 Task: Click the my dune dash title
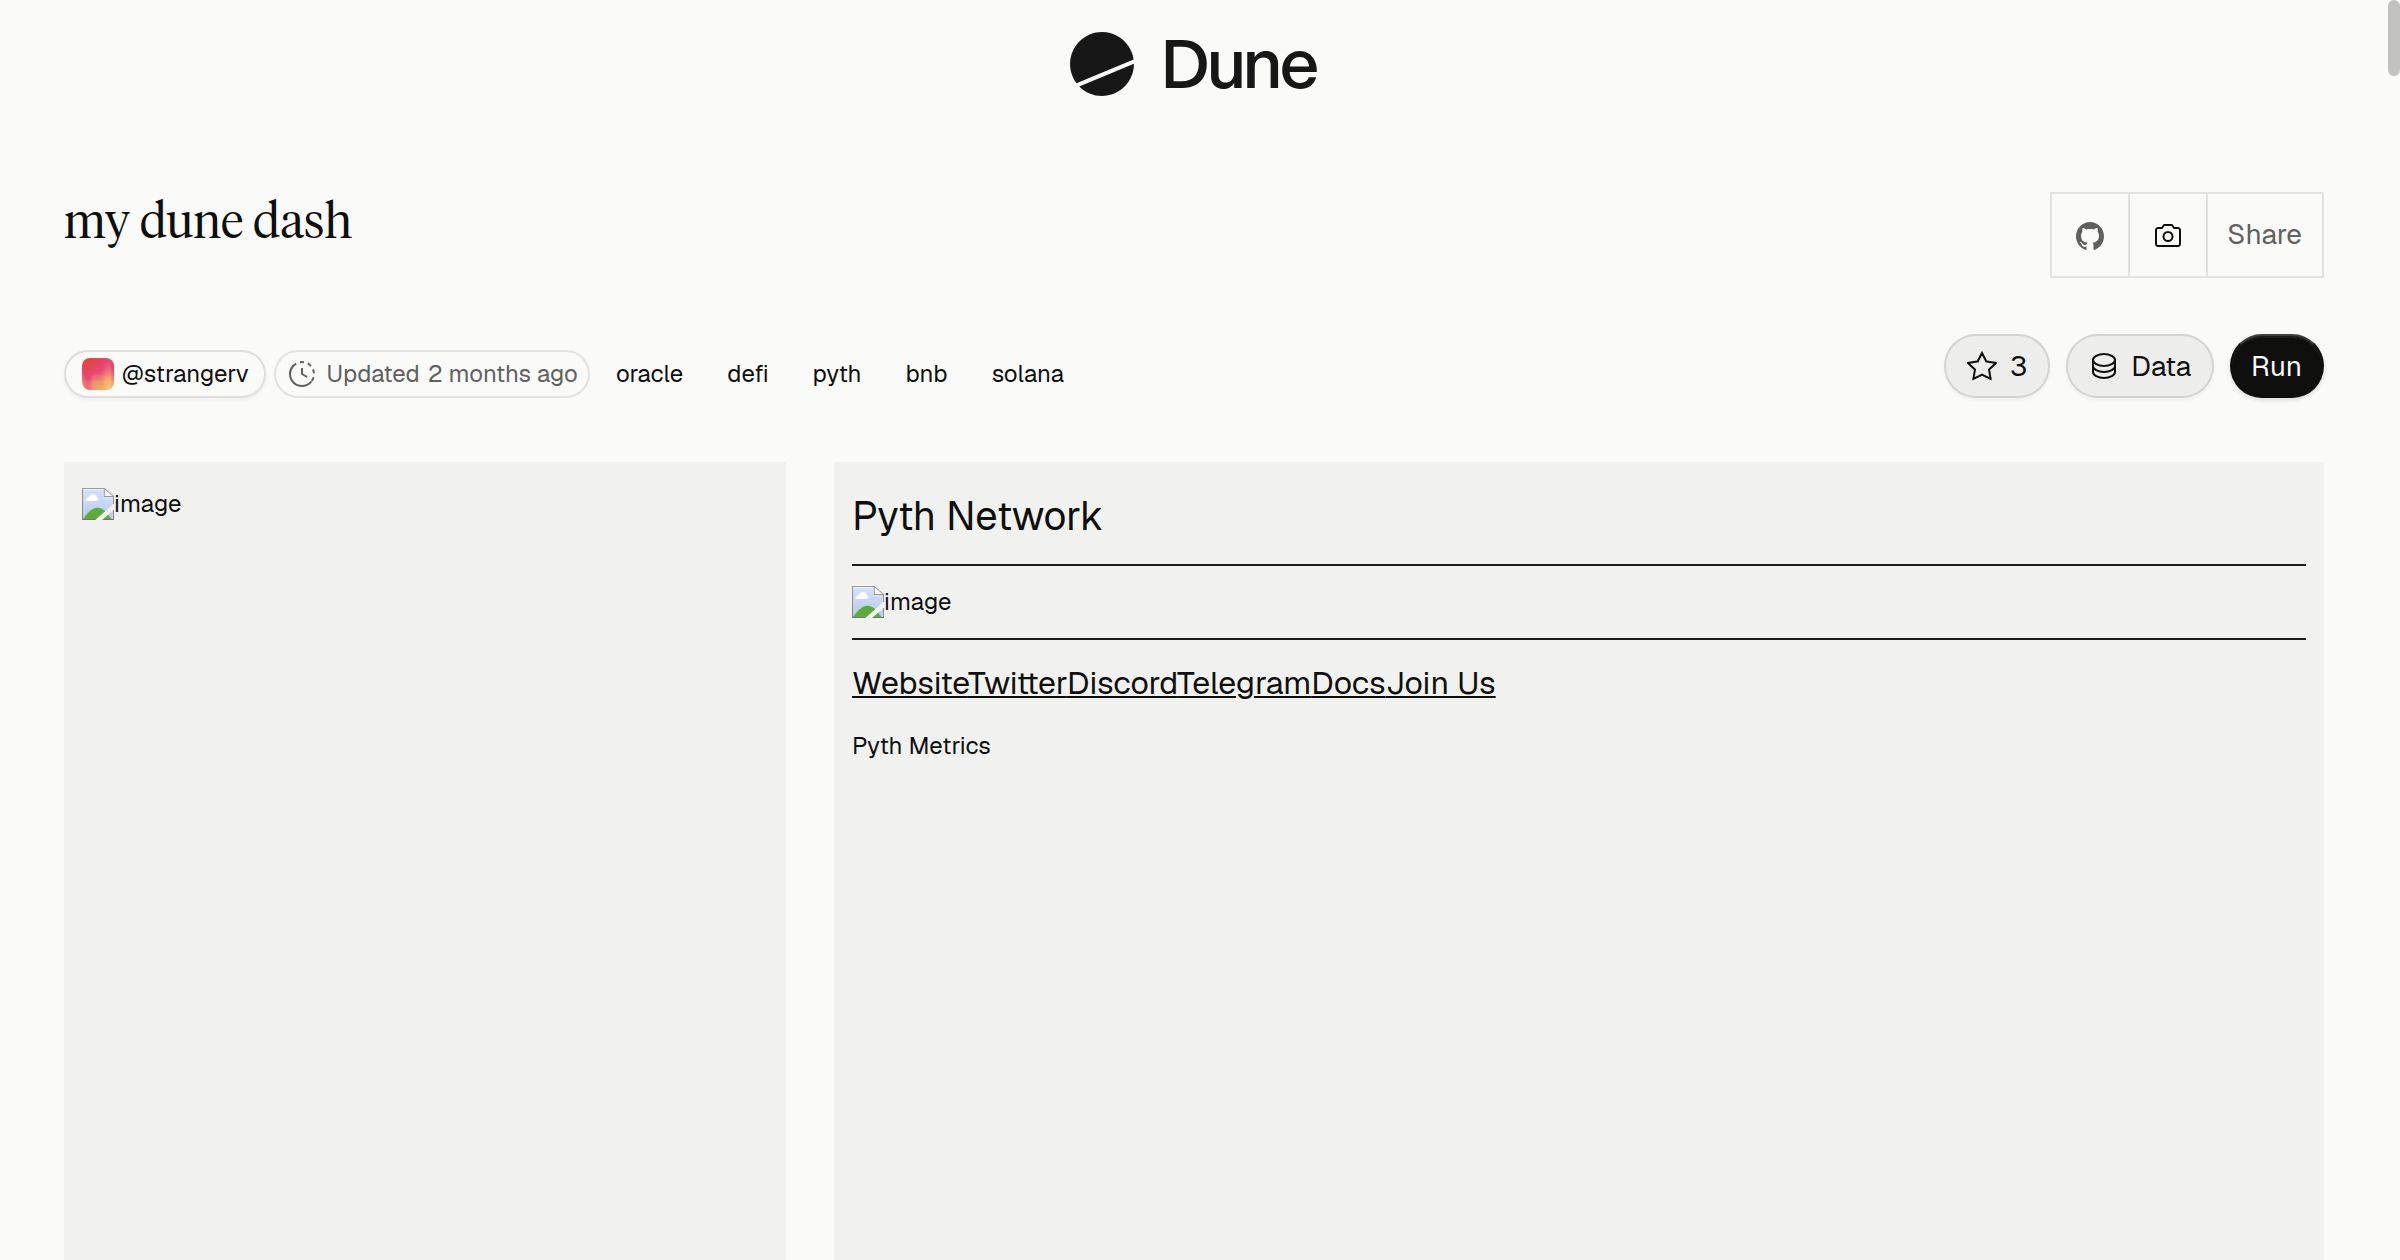coord(208,220)
